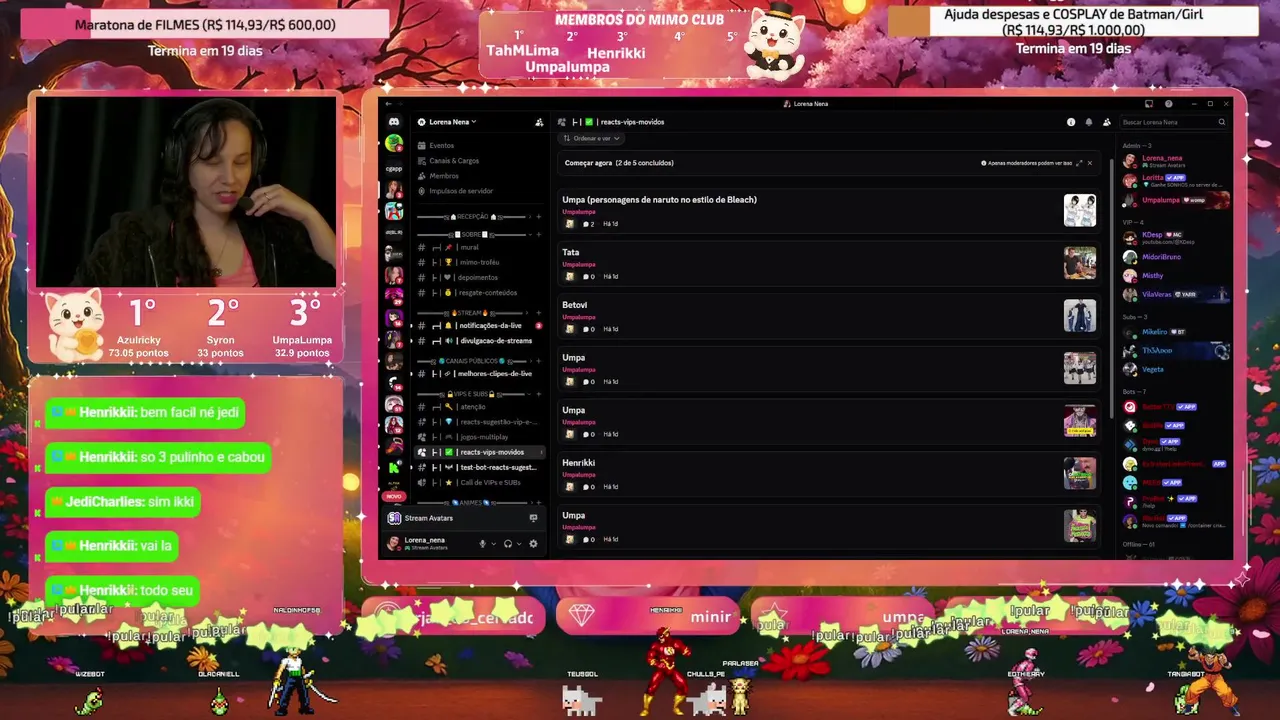Open user settings gear icon
Image resolution: width=1280 pixels, height=720 pixels.
[533, 544]
